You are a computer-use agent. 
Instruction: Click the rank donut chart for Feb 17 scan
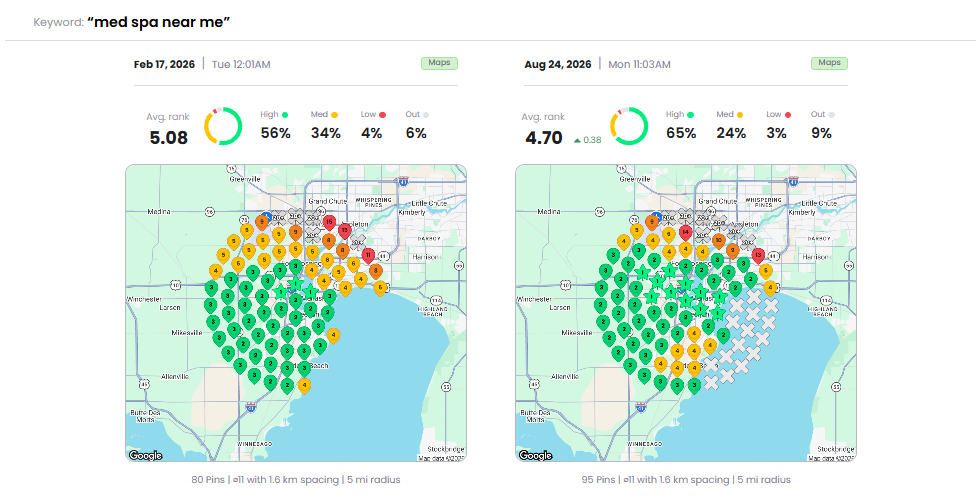click(x=223, y=126)
